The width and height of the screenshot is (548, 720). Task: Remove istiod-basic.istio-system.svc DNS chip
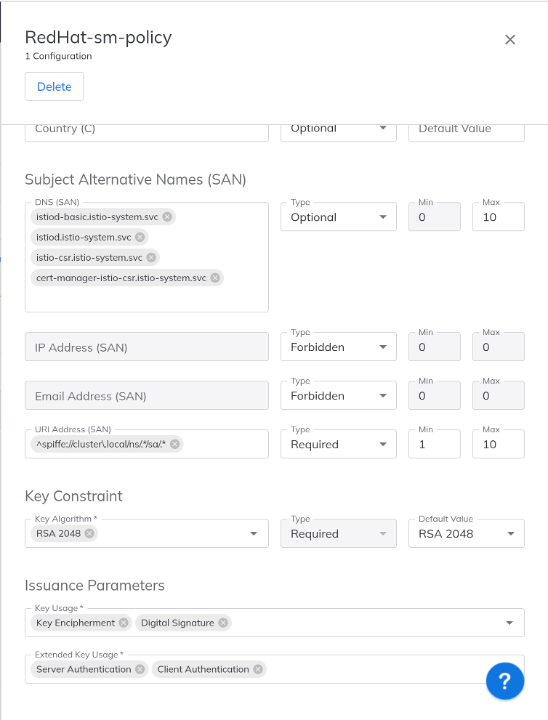point(167,217)
